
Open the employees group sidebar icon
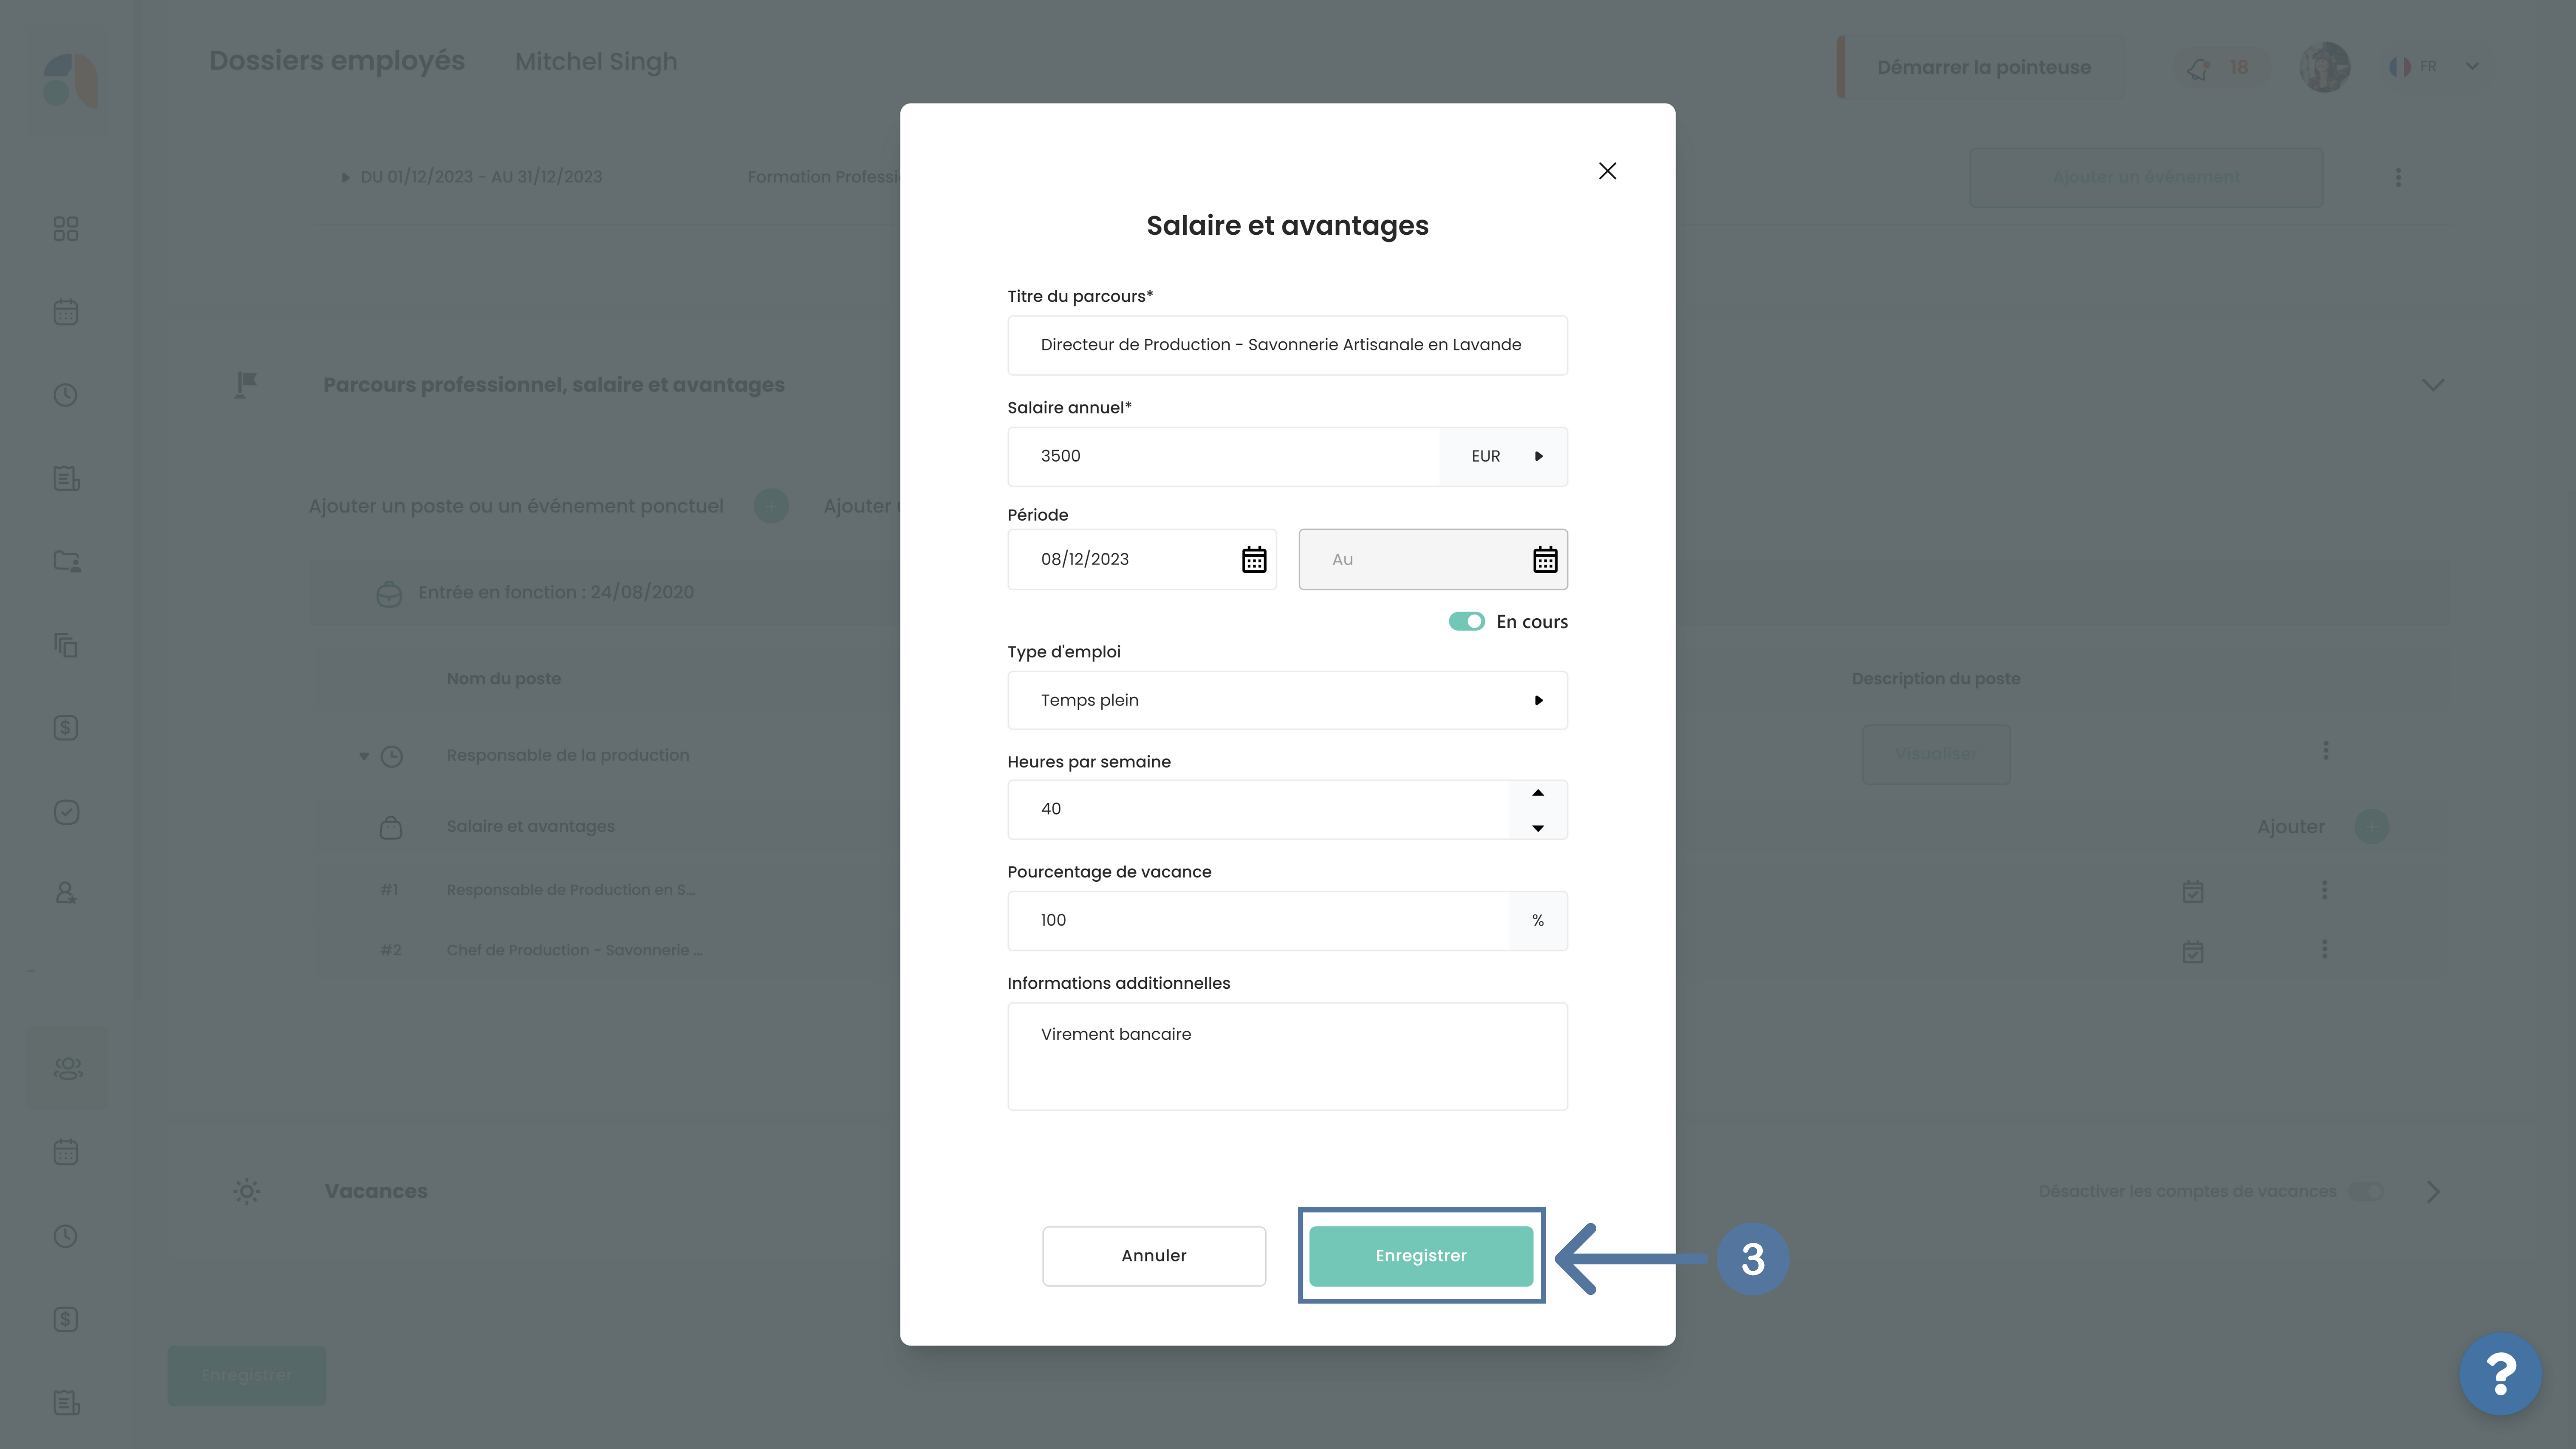coord(67,1068)
